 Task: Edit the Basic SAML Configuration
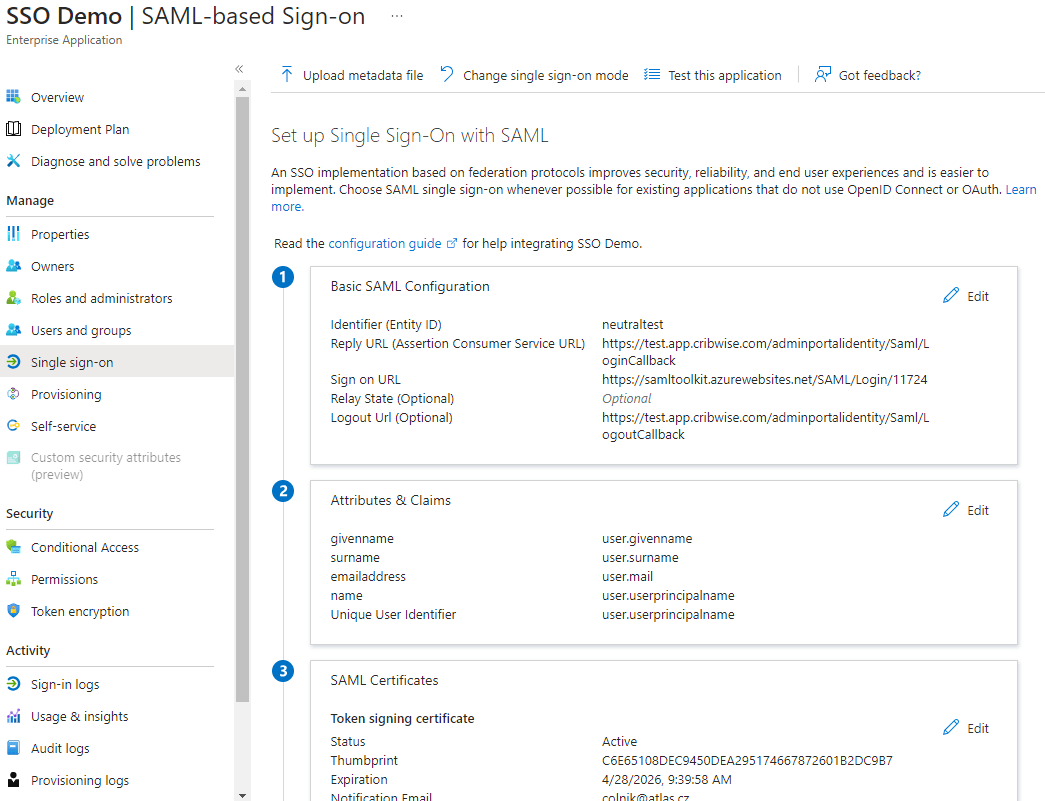(x=966, y=296)
